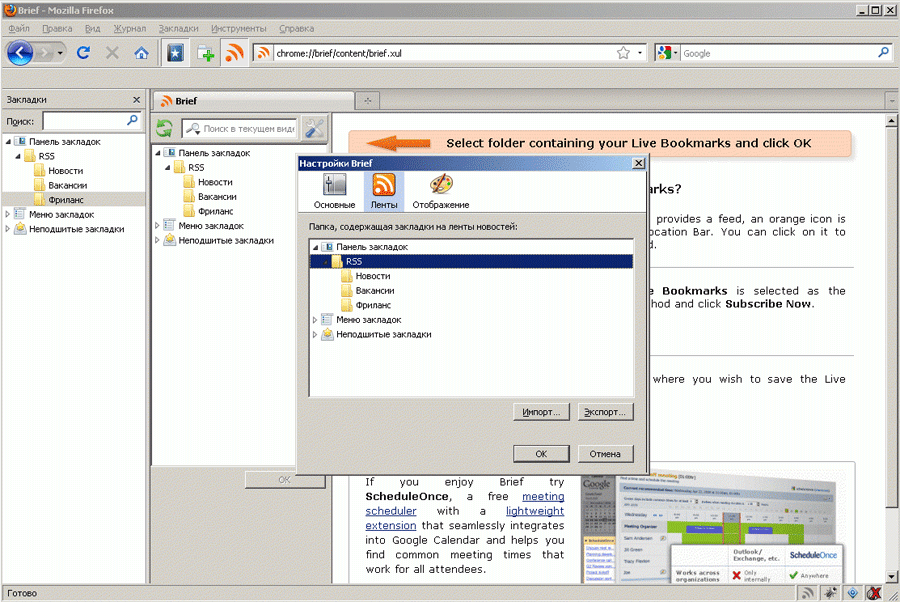Select Новости folder in the dialog tree

tap(373, 276)
